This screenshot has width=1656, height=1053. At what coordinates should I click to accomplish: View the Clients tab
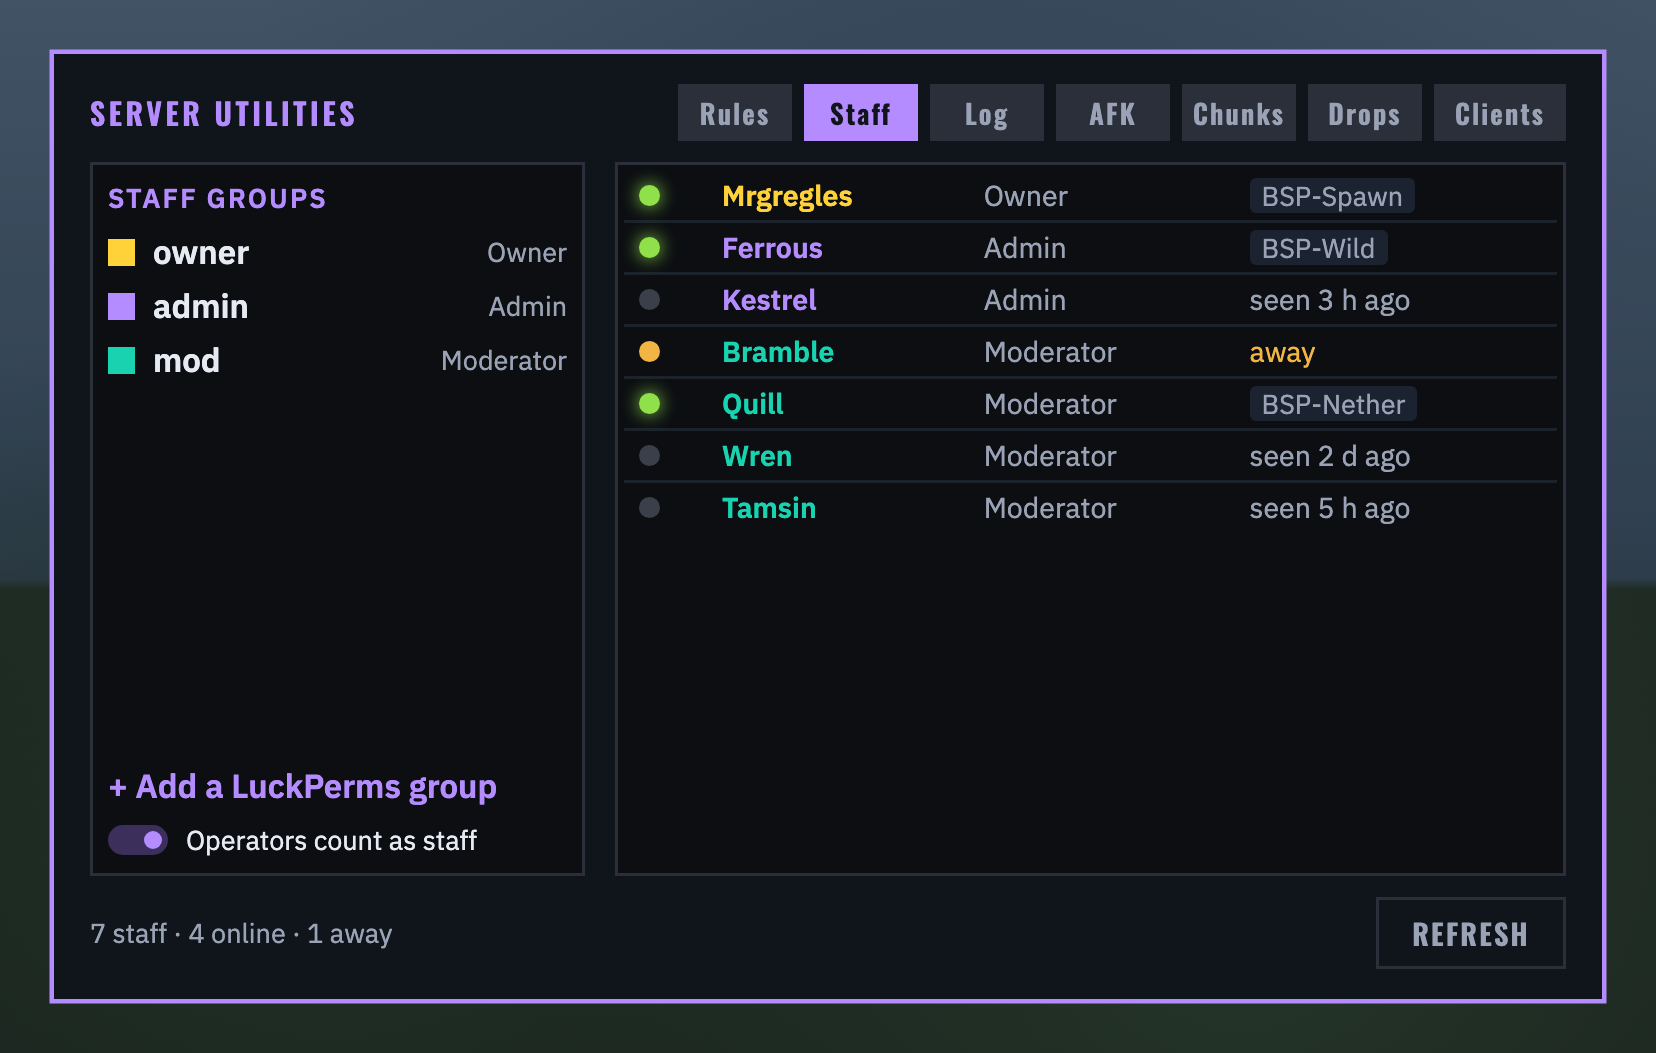click(x=1499, y=113)
